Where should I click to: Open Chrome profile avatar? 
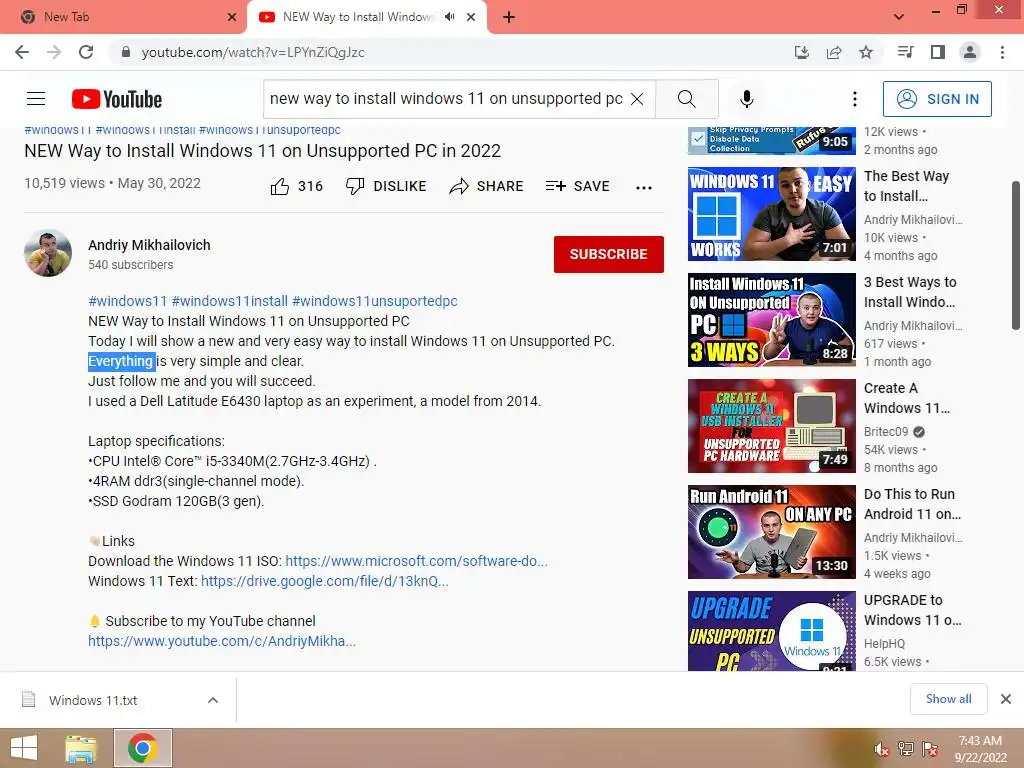click(x=970, y=52)
